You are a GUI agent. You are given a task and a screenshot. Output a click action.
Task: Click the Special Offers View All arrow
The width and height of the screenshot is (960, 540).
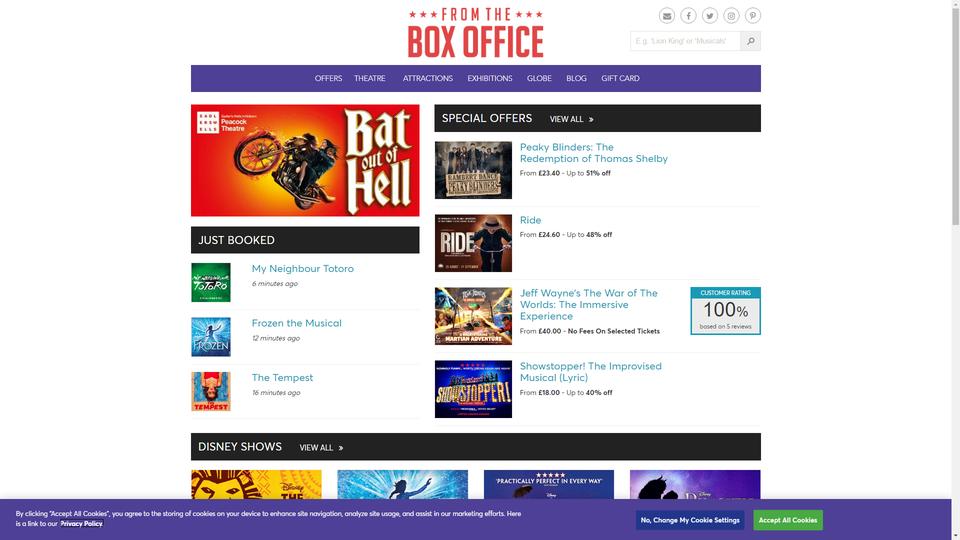coord(591,119)
